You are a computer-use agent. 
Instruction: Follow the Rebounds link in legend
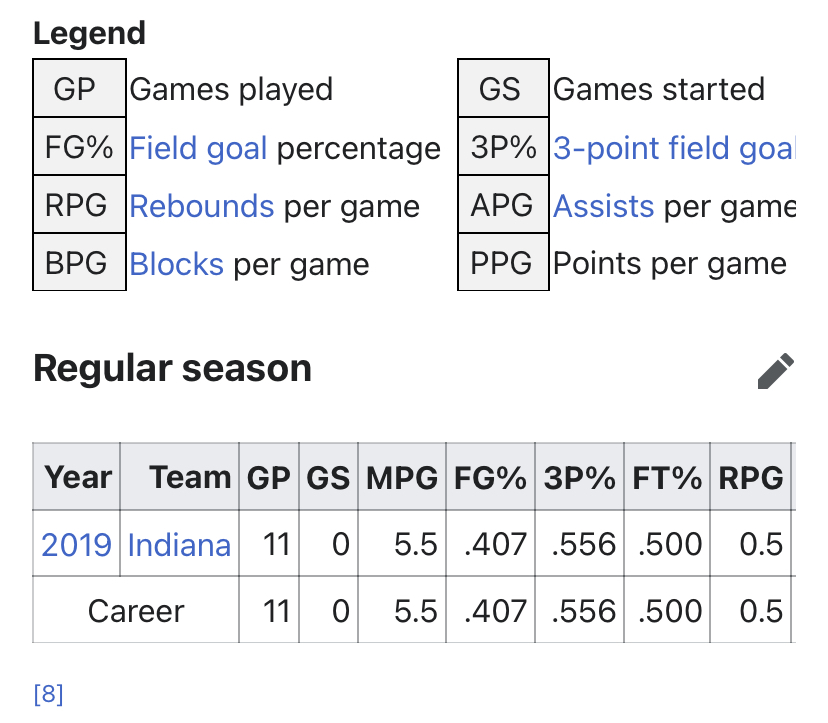point(202,206)
